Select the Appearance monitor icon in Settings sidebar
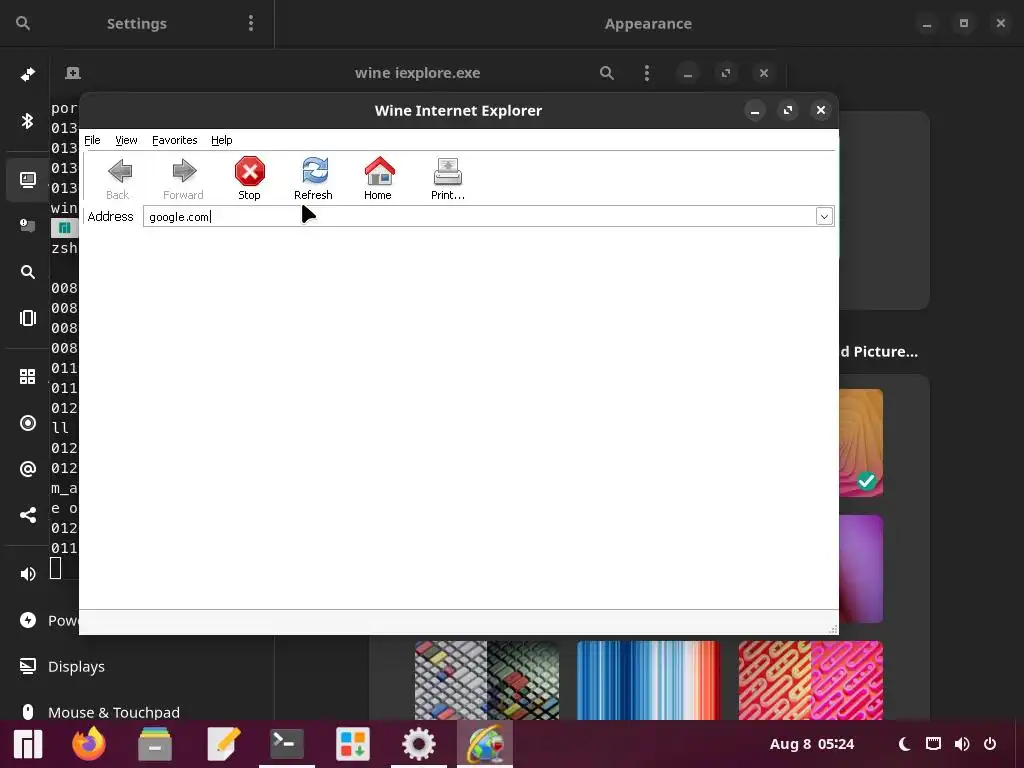1024x768 pixels. click(x=27, y=180)
